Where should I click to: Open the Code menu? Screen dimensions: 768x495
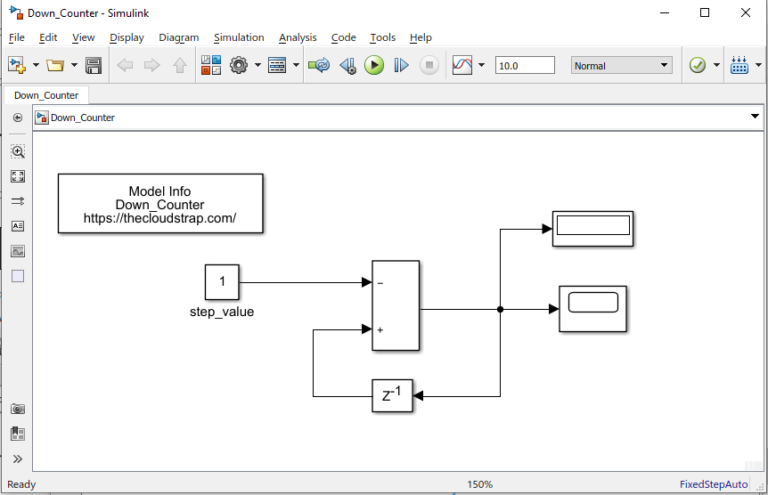click(x=343, y=37)
